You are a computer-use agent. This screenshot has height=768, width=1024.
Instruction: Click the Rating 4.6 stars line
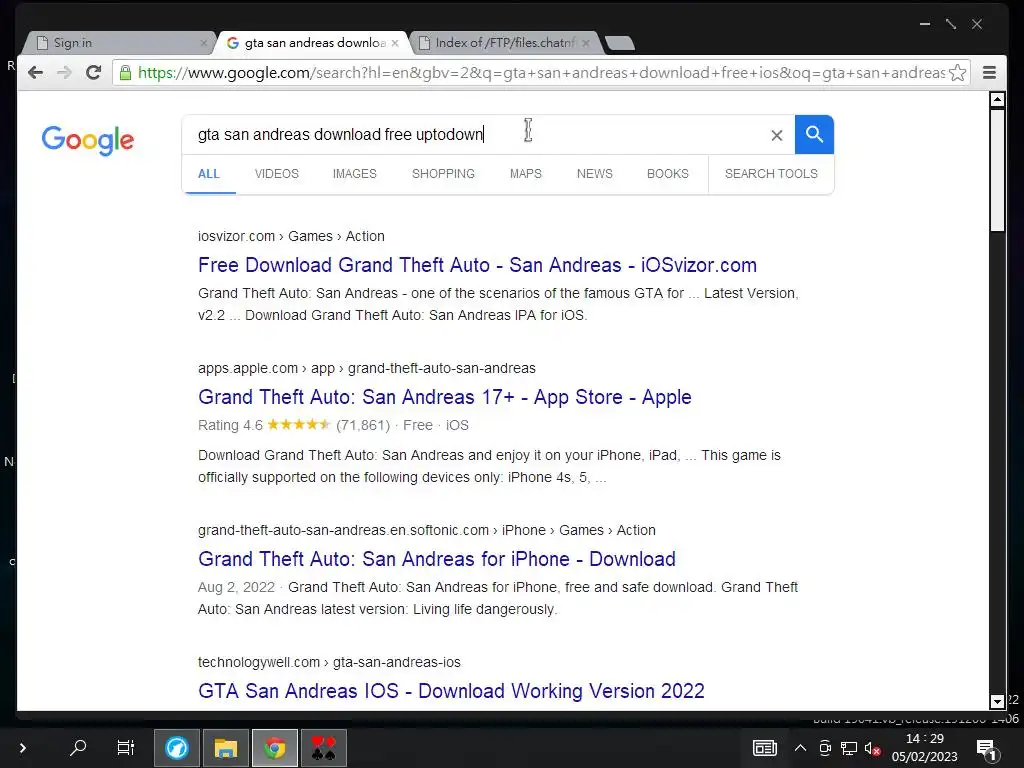pos(333,425)
